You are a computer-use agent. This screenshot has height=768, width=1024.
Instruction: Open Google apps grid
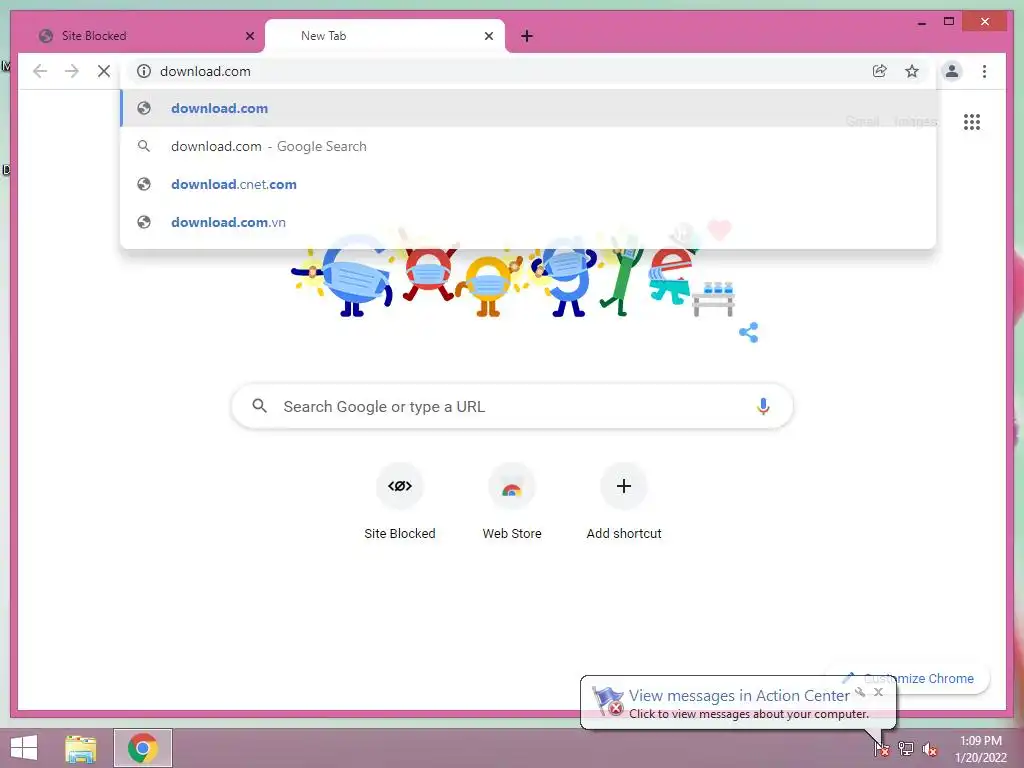(x=972, y=122)
